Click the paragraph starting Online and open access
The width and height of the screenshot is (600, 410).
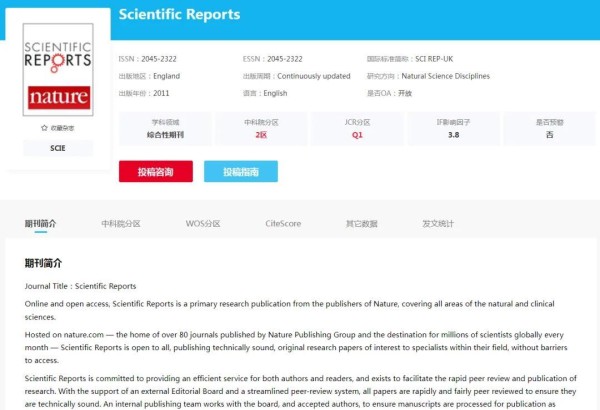[290, 310]
